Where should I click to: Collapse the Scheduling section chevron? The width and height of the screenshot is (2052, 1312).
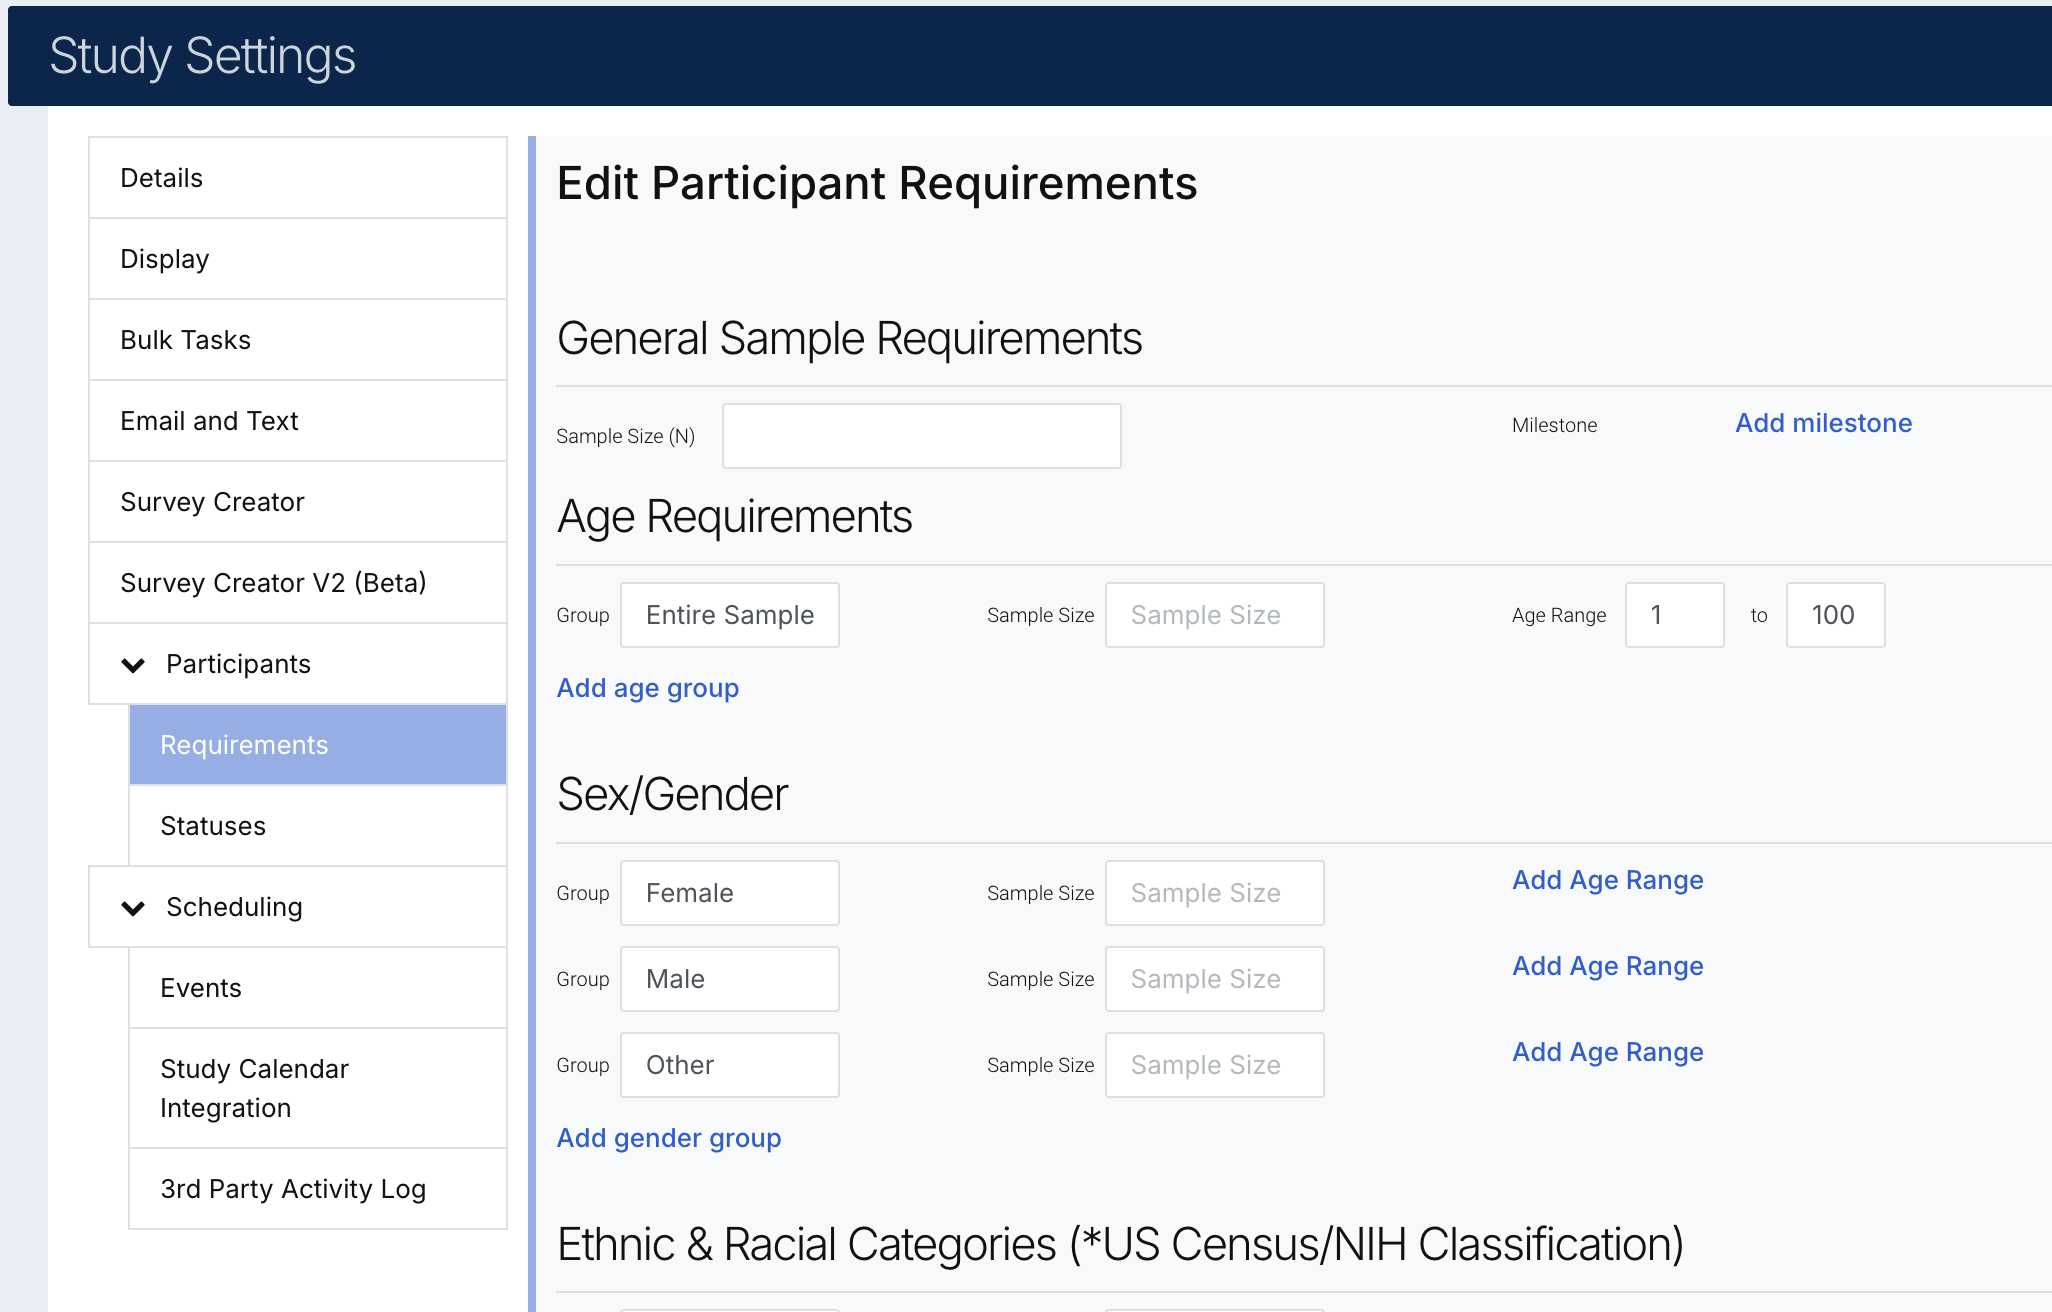133,908
